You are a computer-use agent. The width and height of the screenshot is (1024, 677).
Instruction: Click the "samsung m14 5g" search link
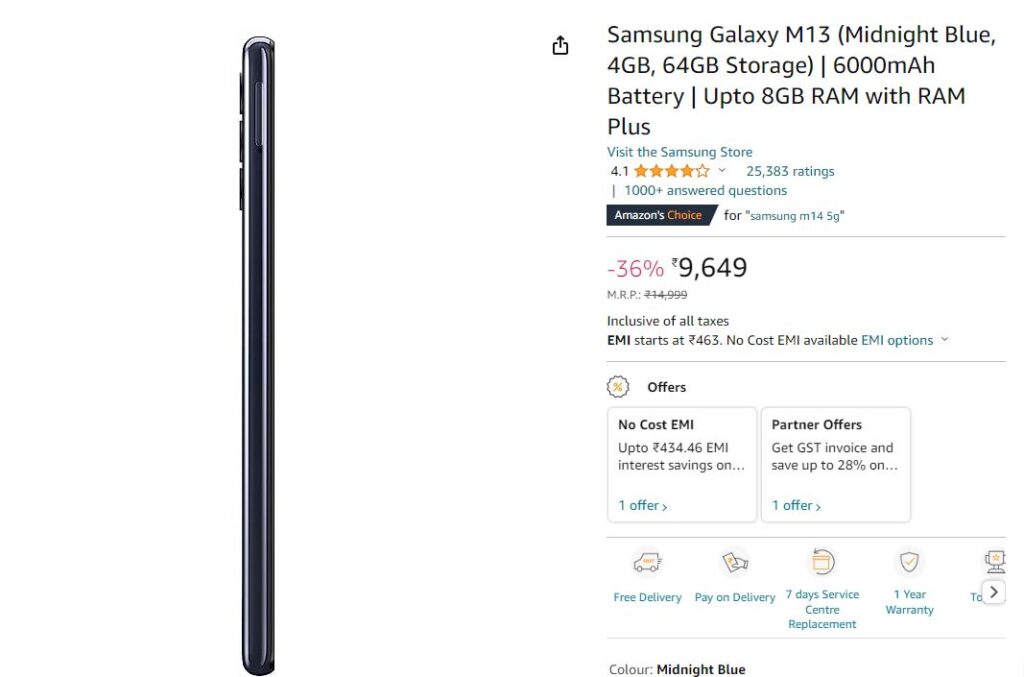795,216
